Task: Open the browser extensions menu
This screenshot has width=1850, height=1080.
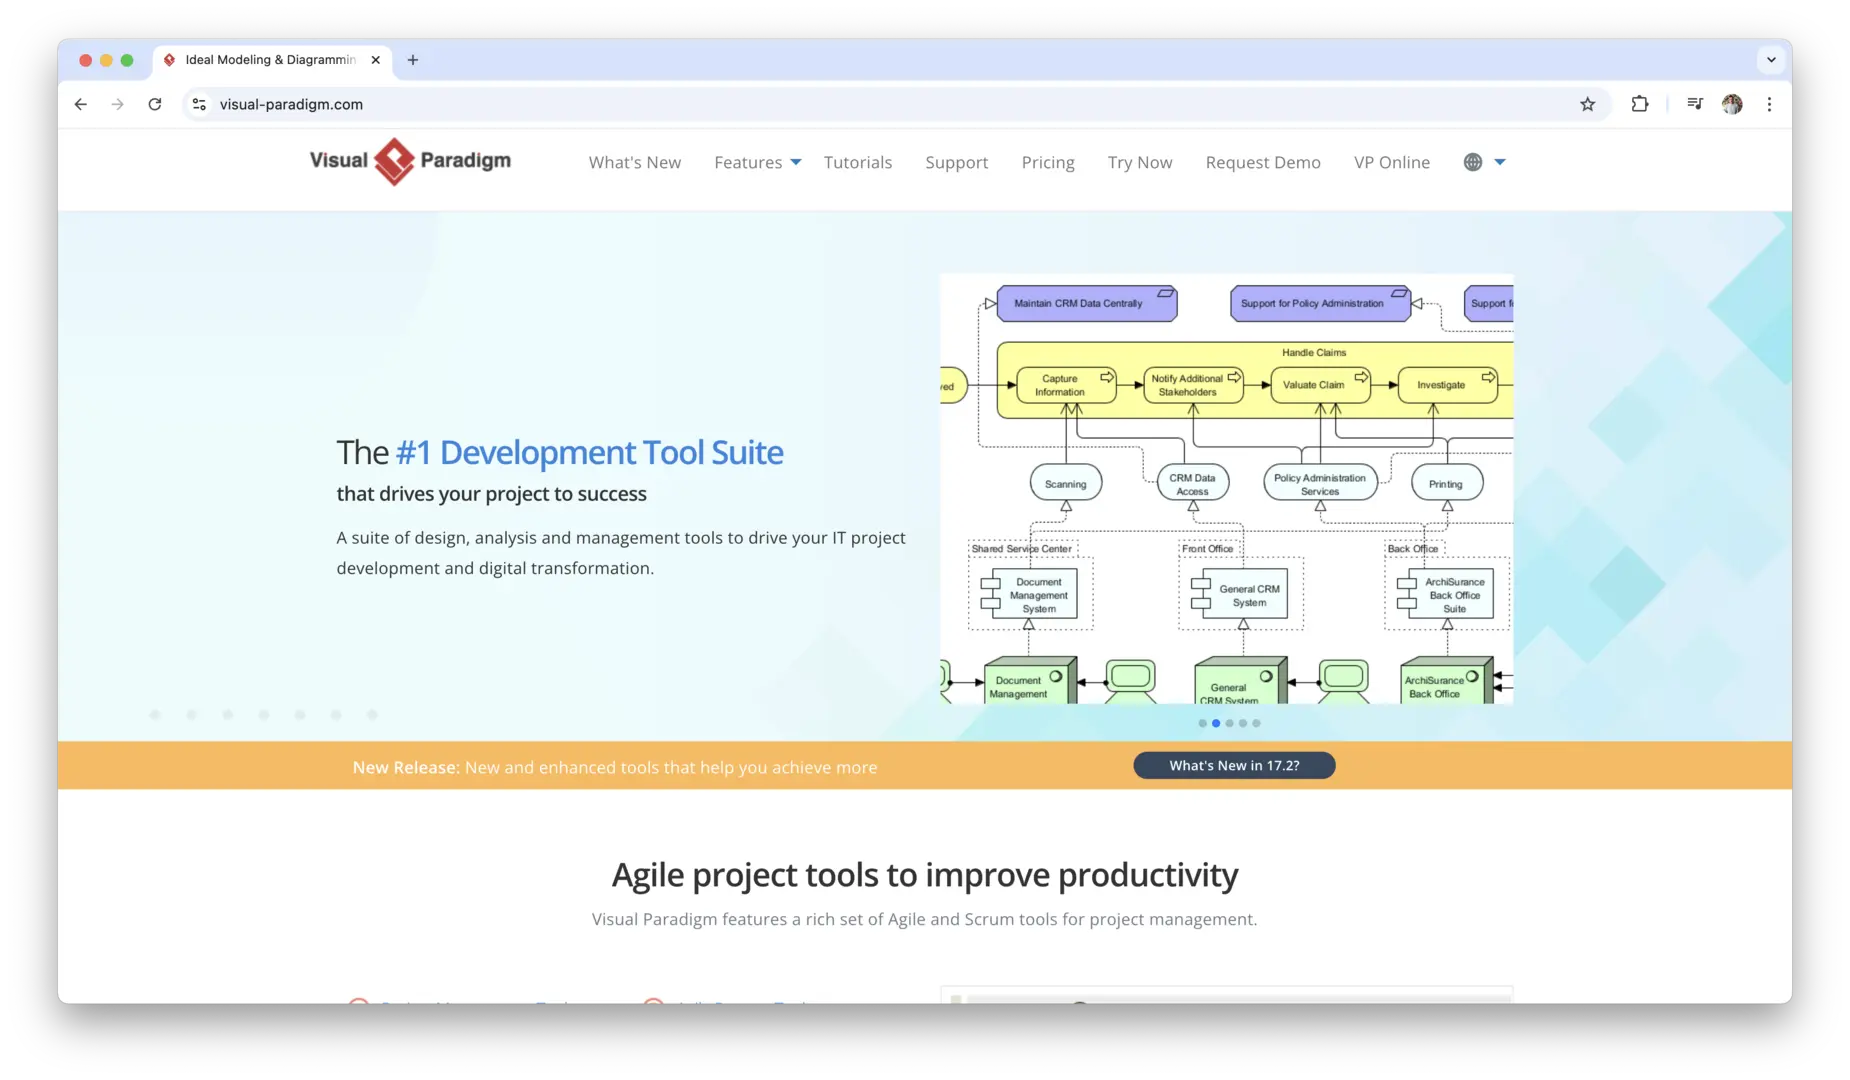Action: pos(1640,104)
